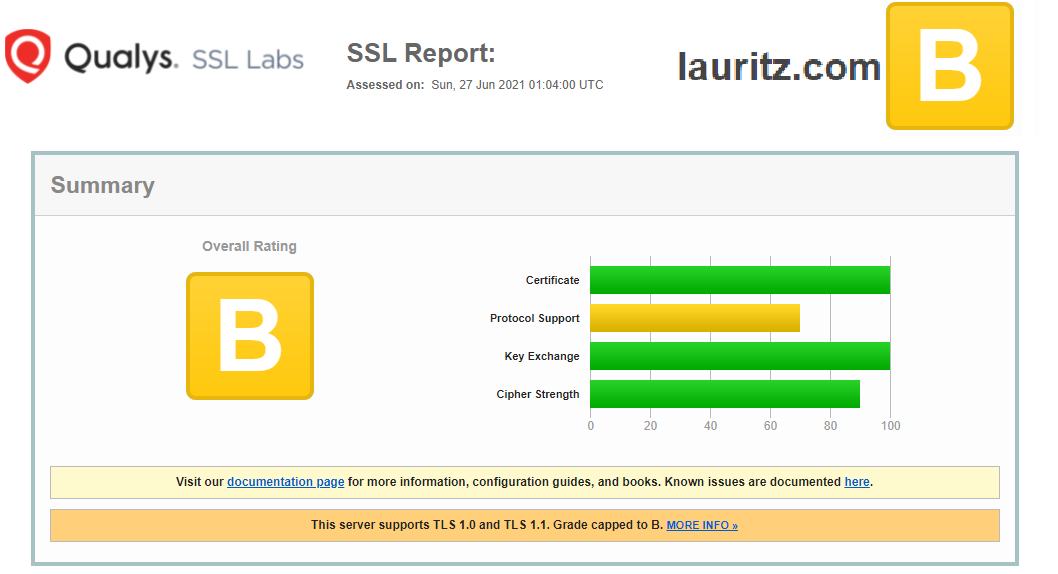
Task: Click the green Key Exchange score bar
Action: click(740, 356)
